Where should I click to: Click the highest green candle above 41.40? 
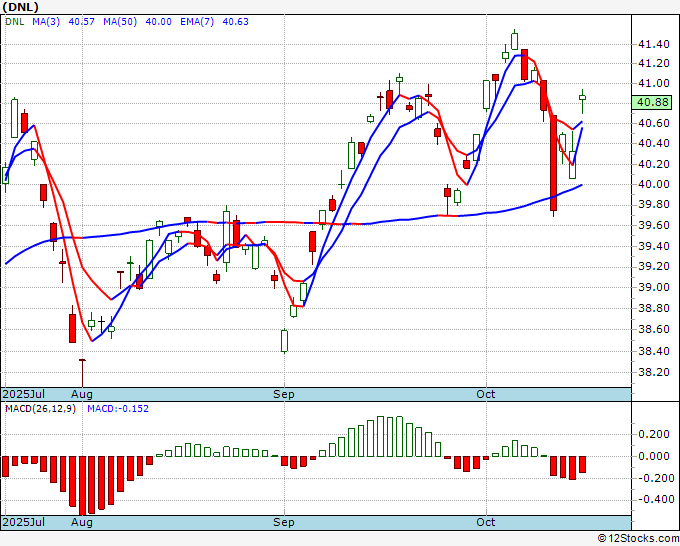point(514,40)
